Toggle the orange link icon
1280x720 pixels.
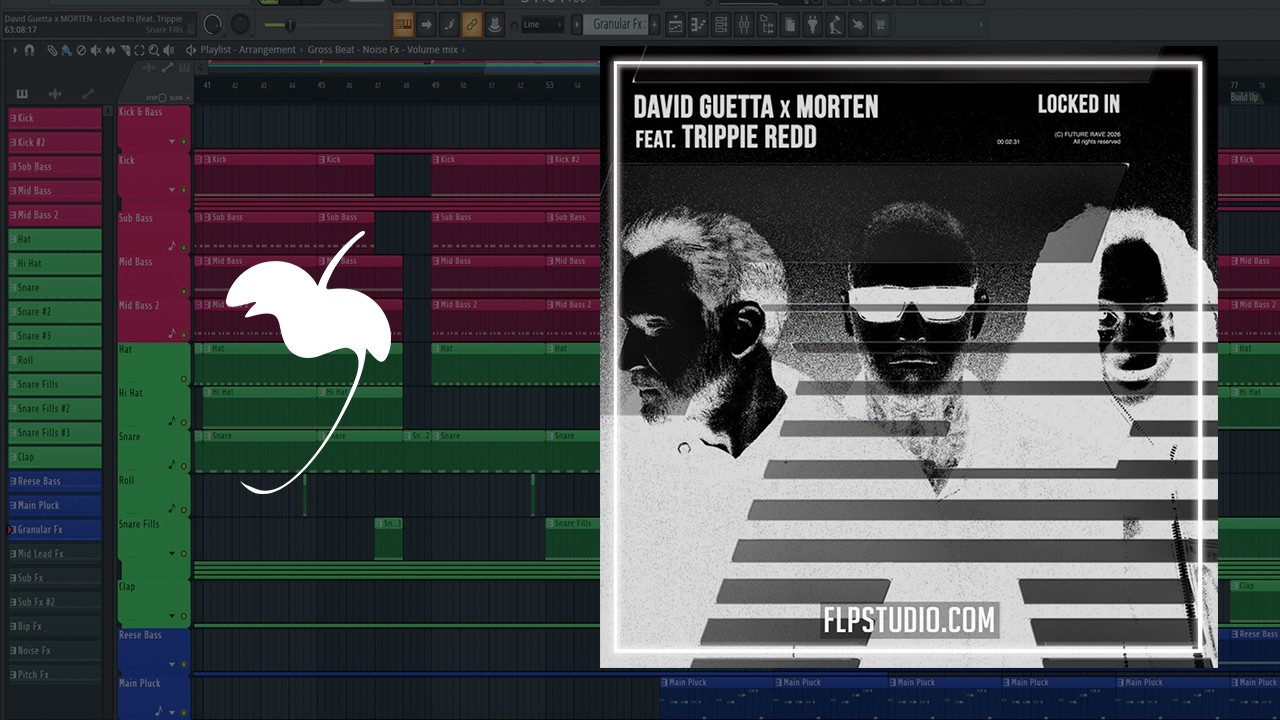(472, 24)
